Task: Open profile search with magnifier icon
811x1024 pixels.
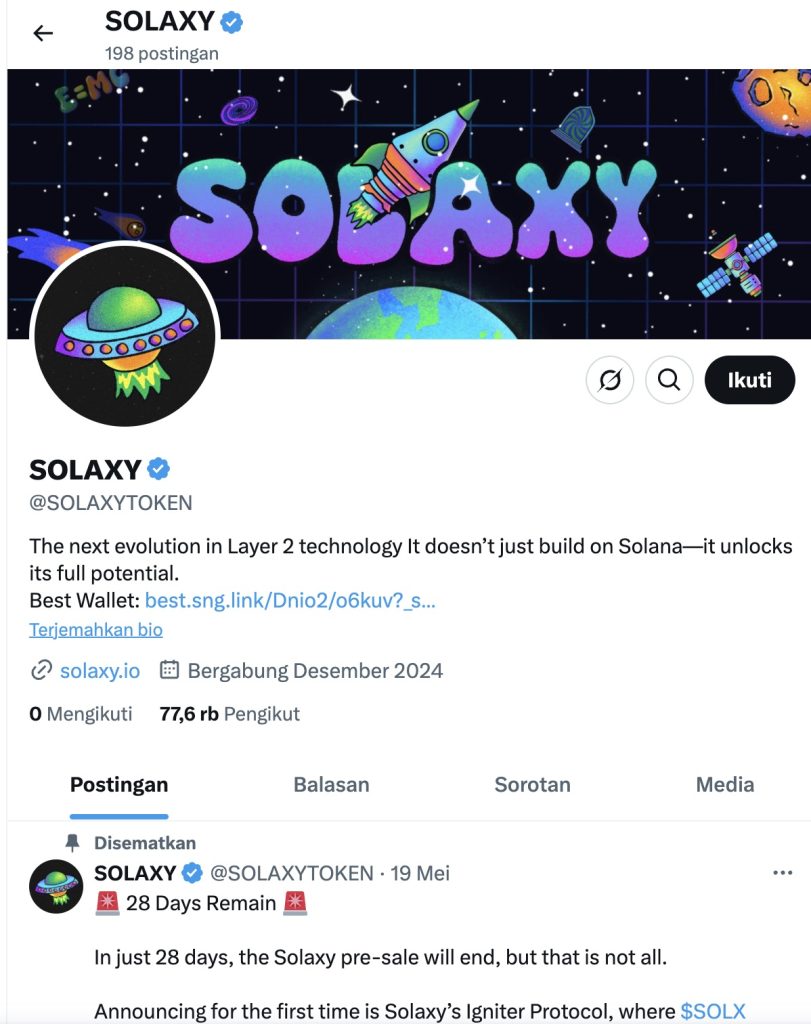Action: tap(669, 380)
